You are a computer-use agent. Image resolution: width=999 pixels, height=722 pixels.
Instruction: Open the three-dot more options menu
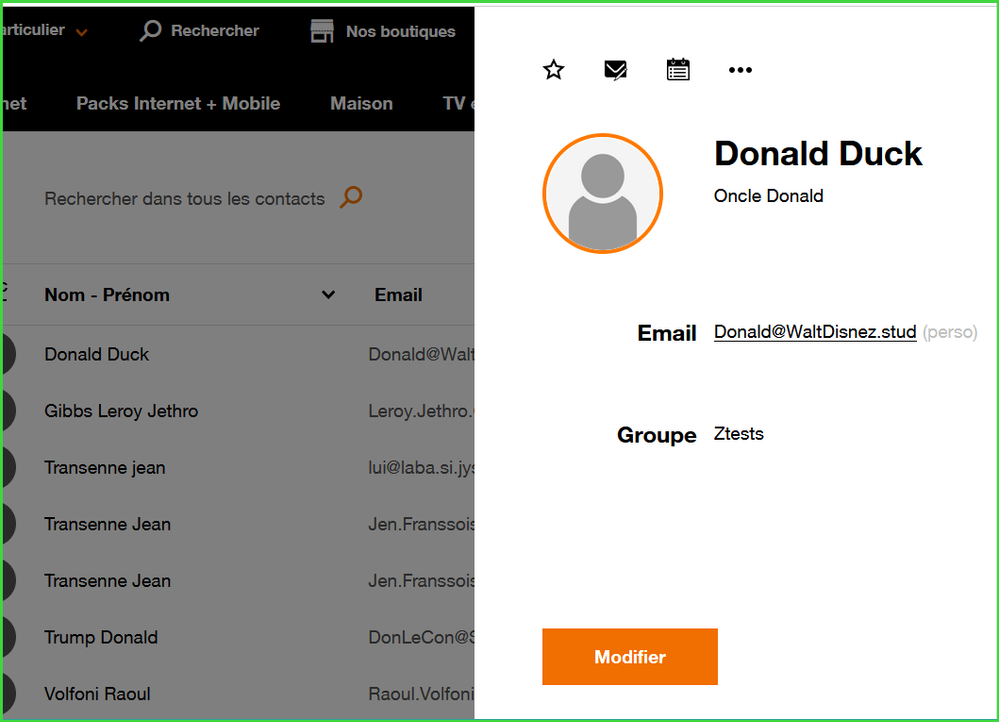tap(740, 69)
